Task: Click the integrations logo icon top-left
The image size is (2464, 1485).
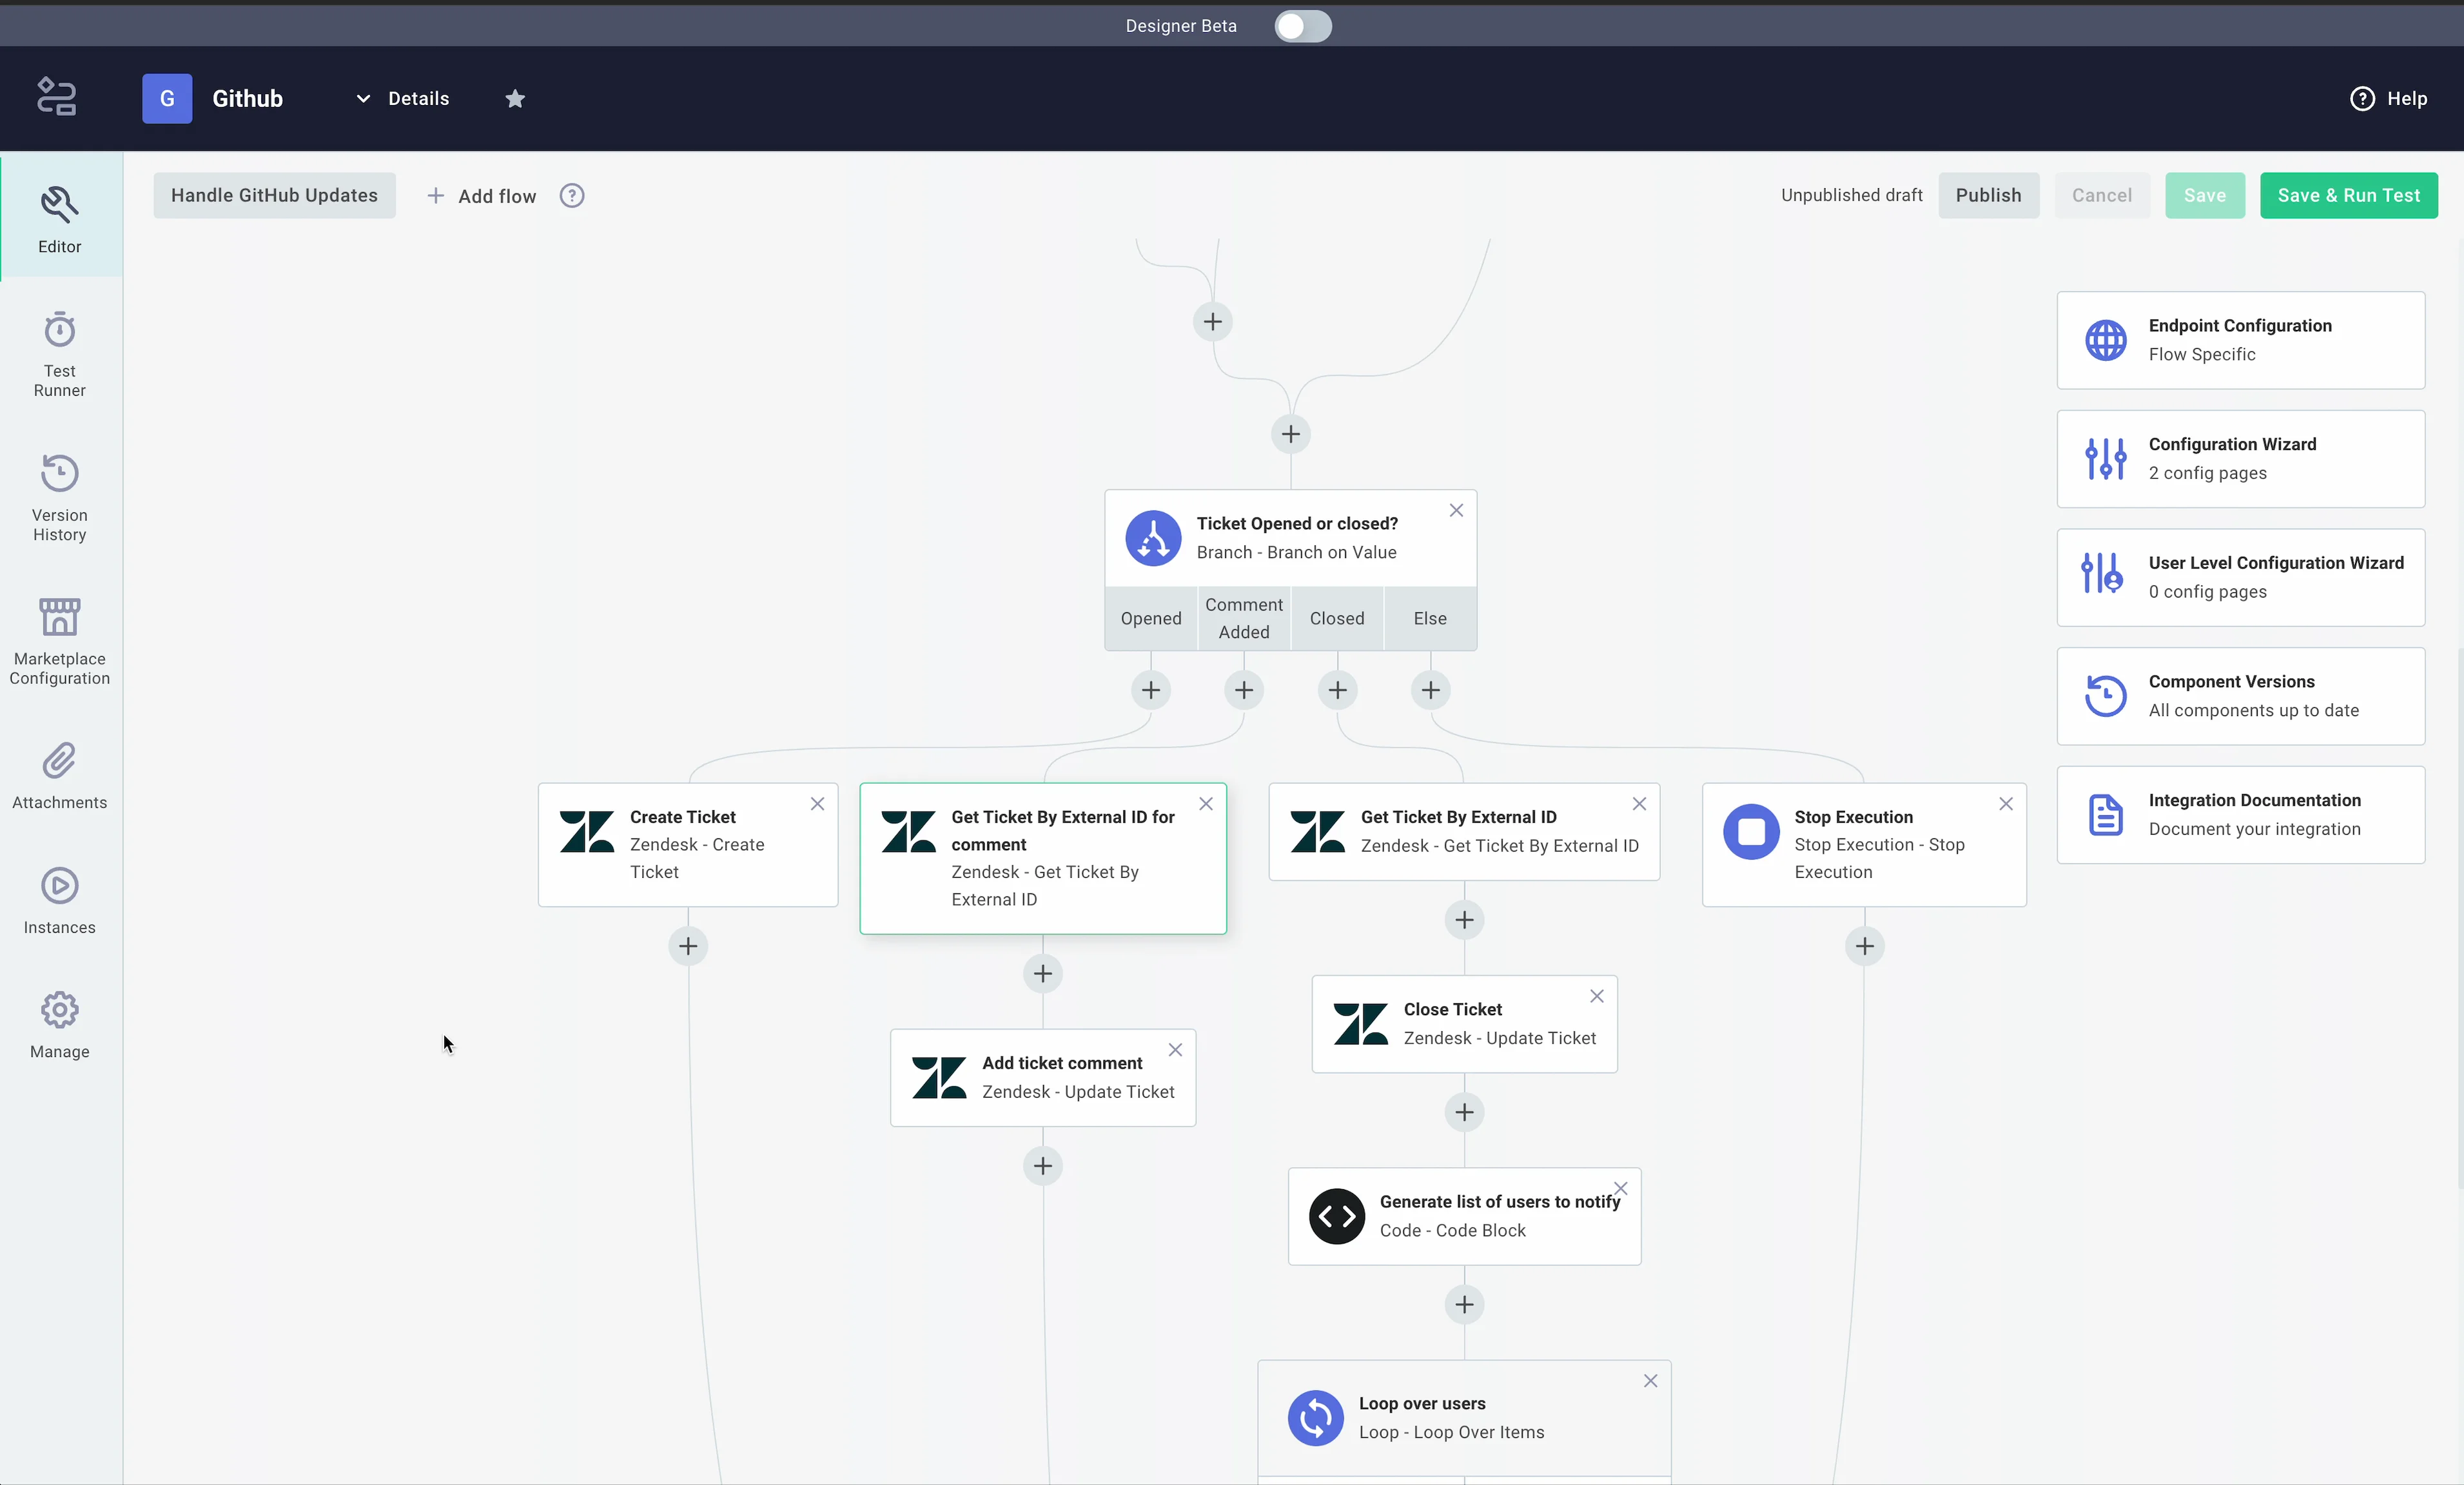Action: tap(57, 98)
